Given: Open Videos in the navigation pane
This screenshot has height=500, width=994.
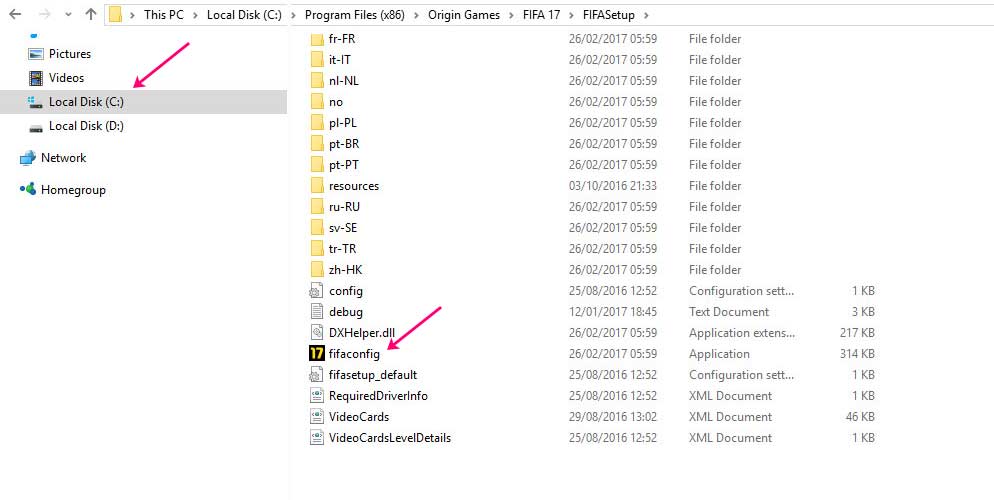Looking at the screenshot, I should click(67, 78).
